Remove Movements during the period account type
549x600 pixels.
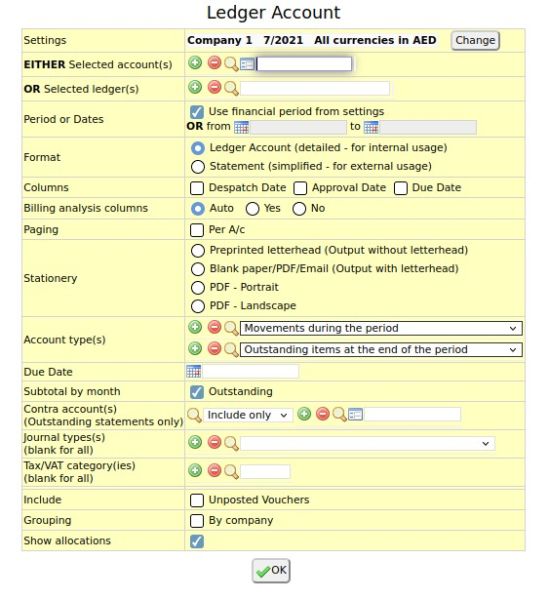(214, 328)
